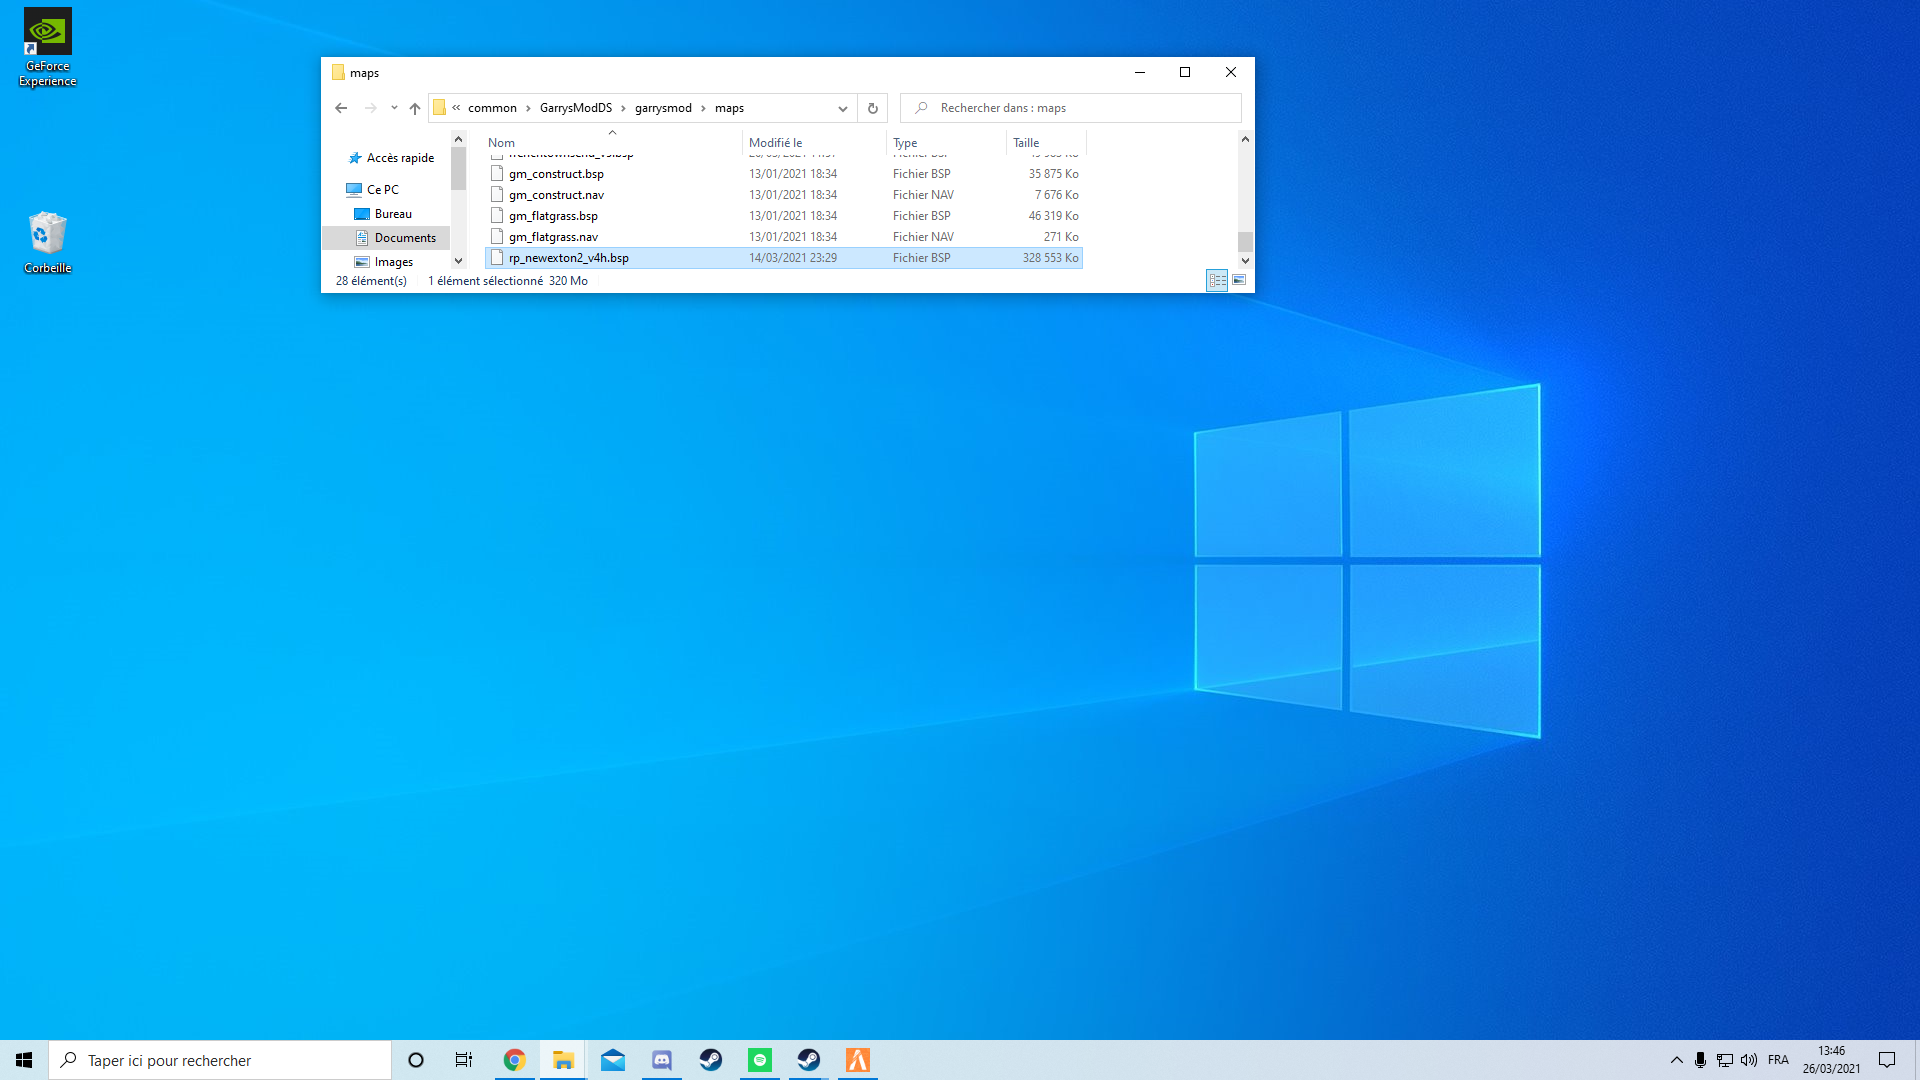Select file gm_flatgrass.nav

click(783, 237)
